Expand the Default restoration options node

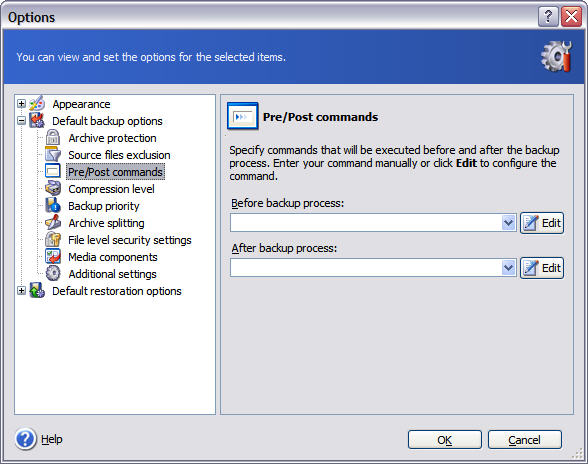coord(21,291)
